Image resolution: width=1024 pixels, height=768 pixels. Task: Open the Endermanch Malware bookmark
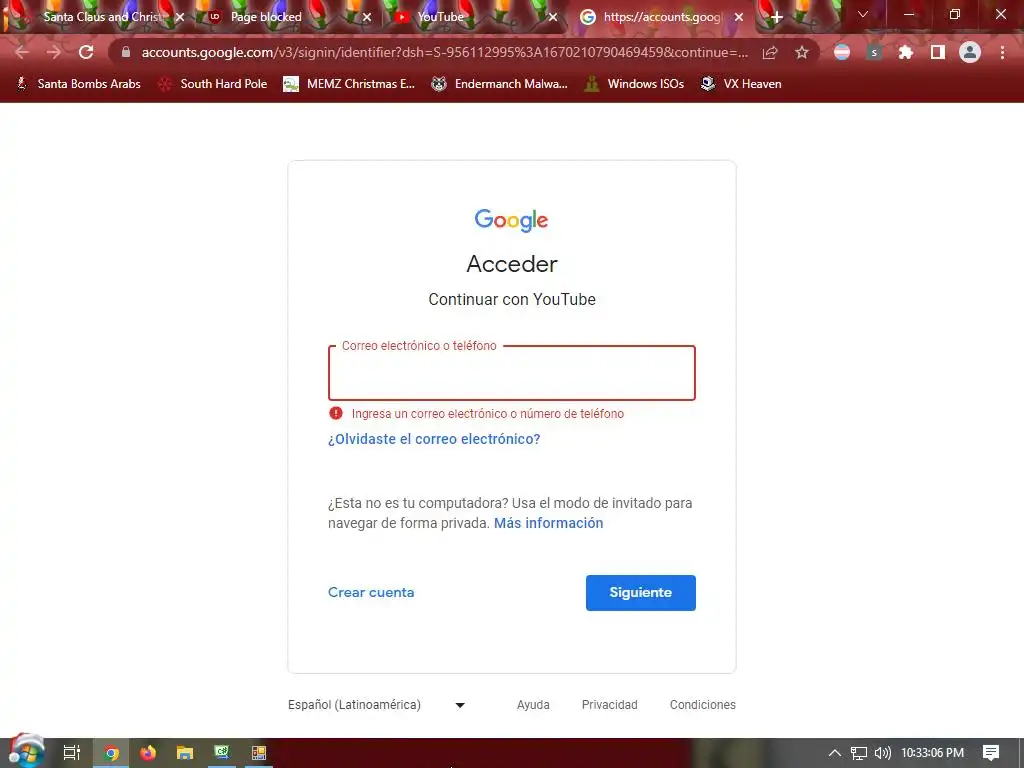coord(500,84)
